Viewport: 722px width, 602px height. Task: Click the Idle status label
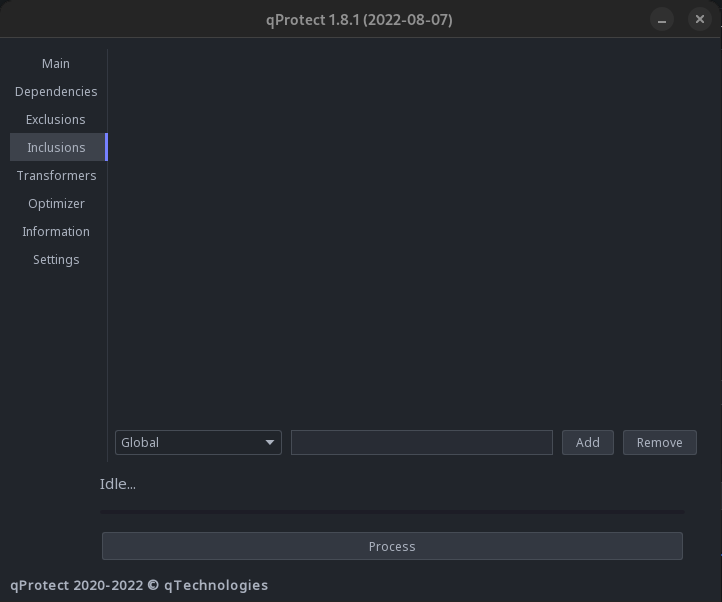tap(118, 484)
